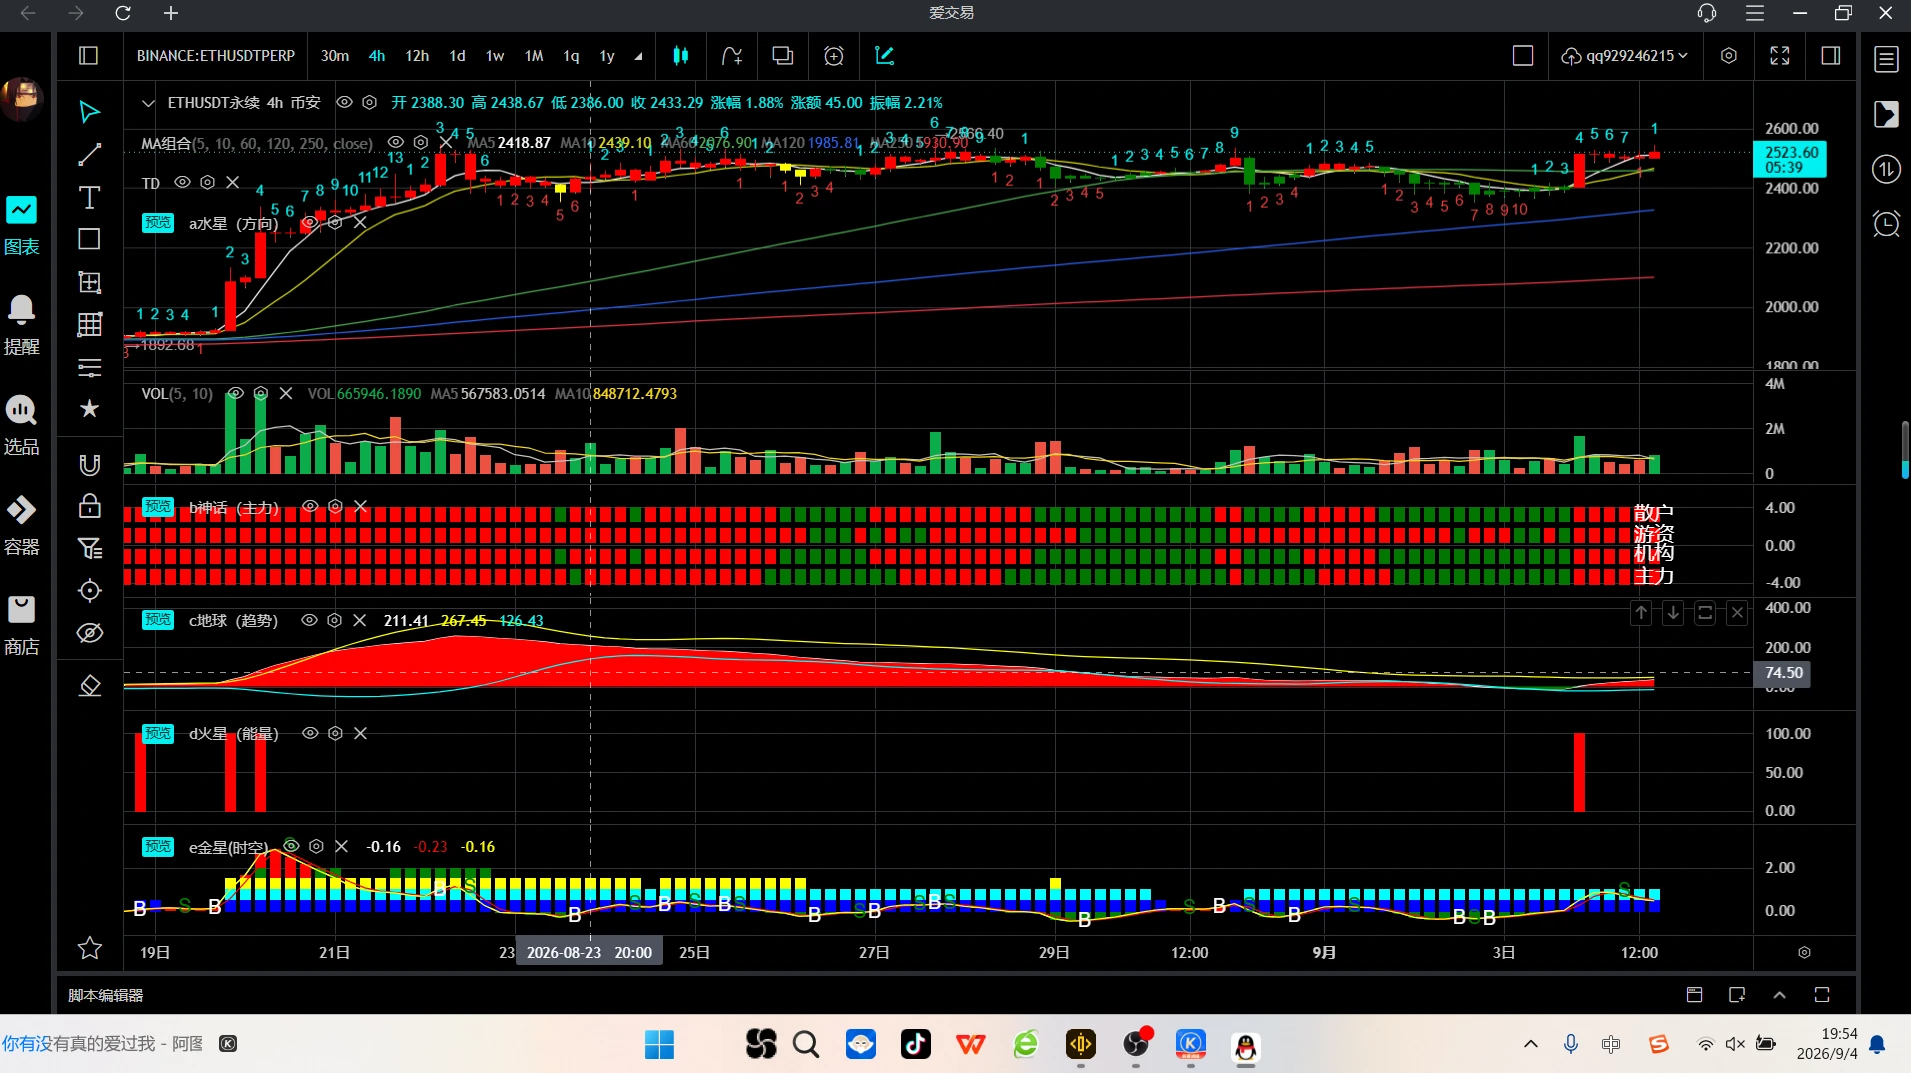Click the BINANCE:ETHUSDTPERP symbol selector

coord(216,56)
